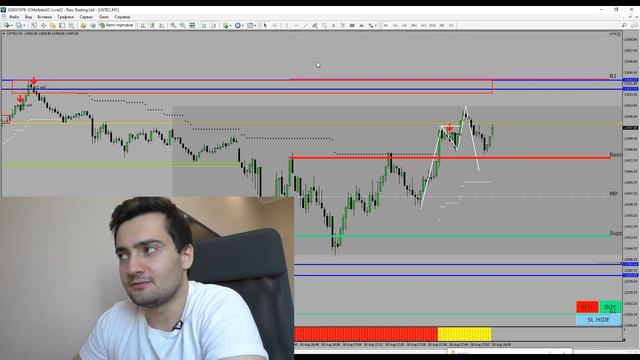The height and width of the screenshot is (360, 640).
Task: Open the Вид menu
Action: tap(28, 17)
